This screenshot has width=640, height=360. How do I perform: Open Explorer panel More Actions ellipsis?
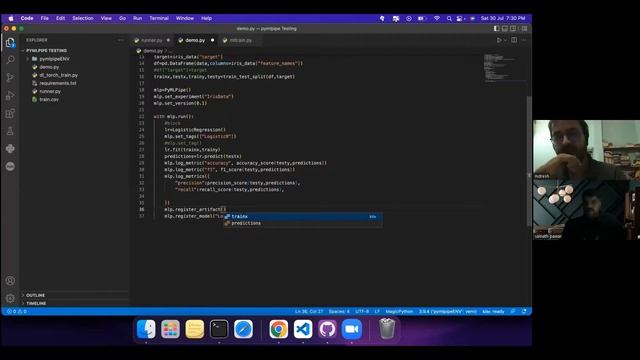tap(121, 40)
